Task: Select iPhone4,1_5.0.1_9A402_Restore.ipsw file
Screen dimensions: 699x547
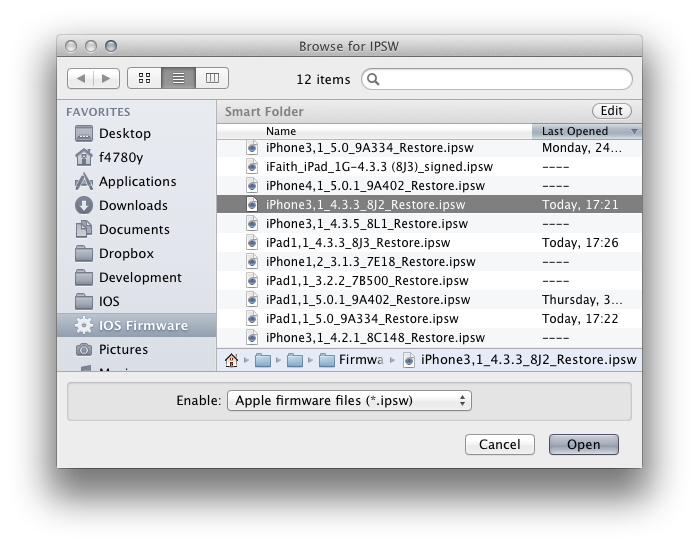Action: [429, 185]
